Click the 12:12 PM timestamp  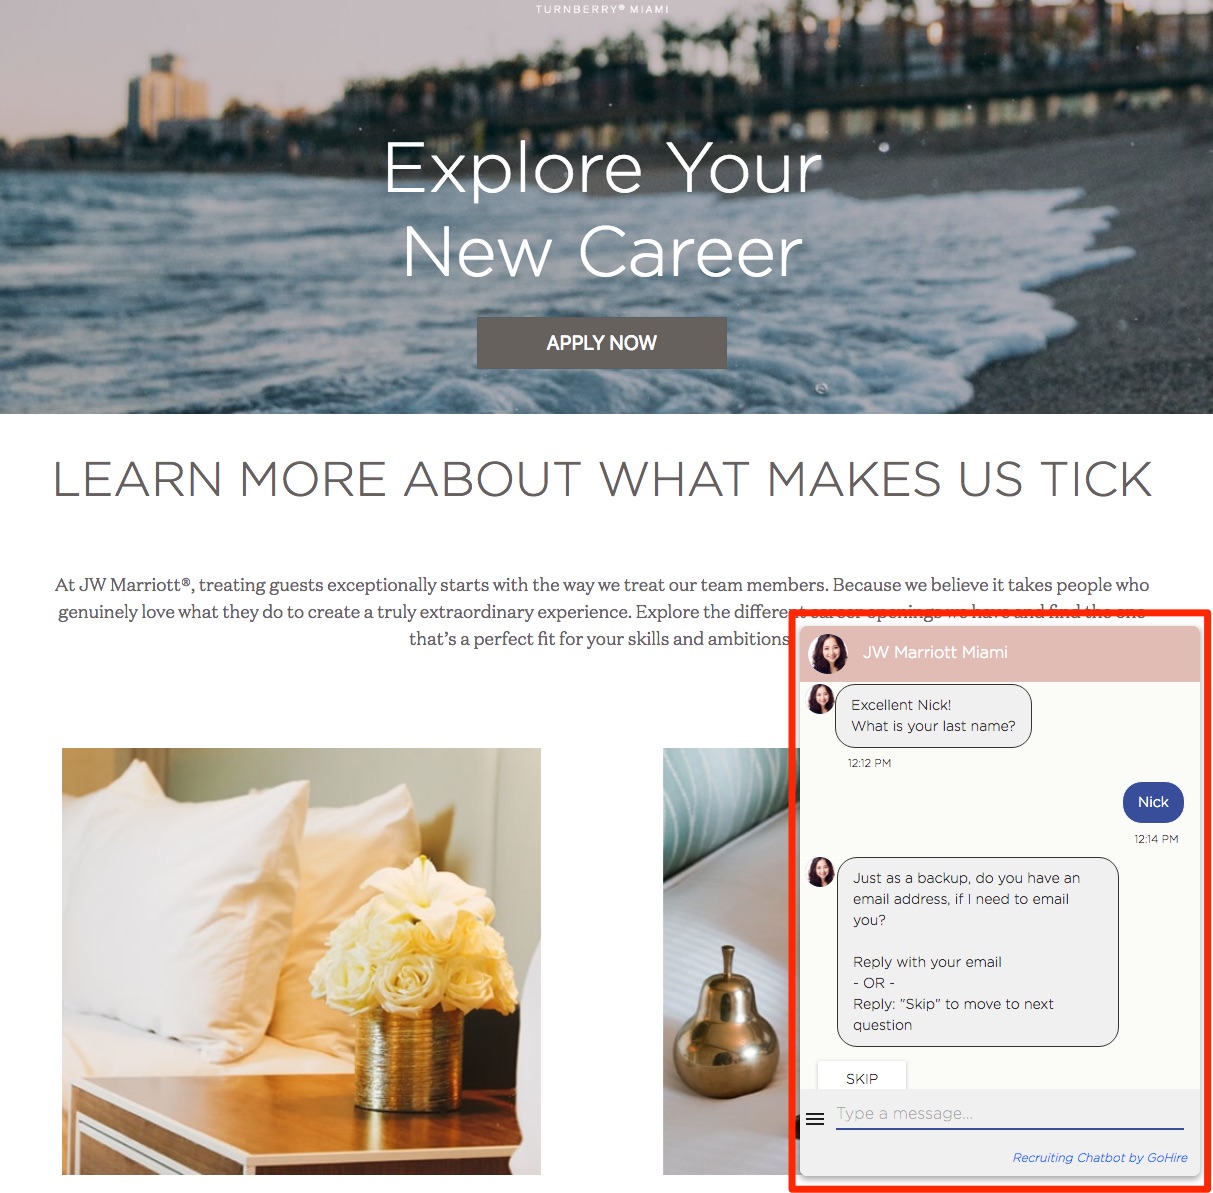click(x=869, y=763)
